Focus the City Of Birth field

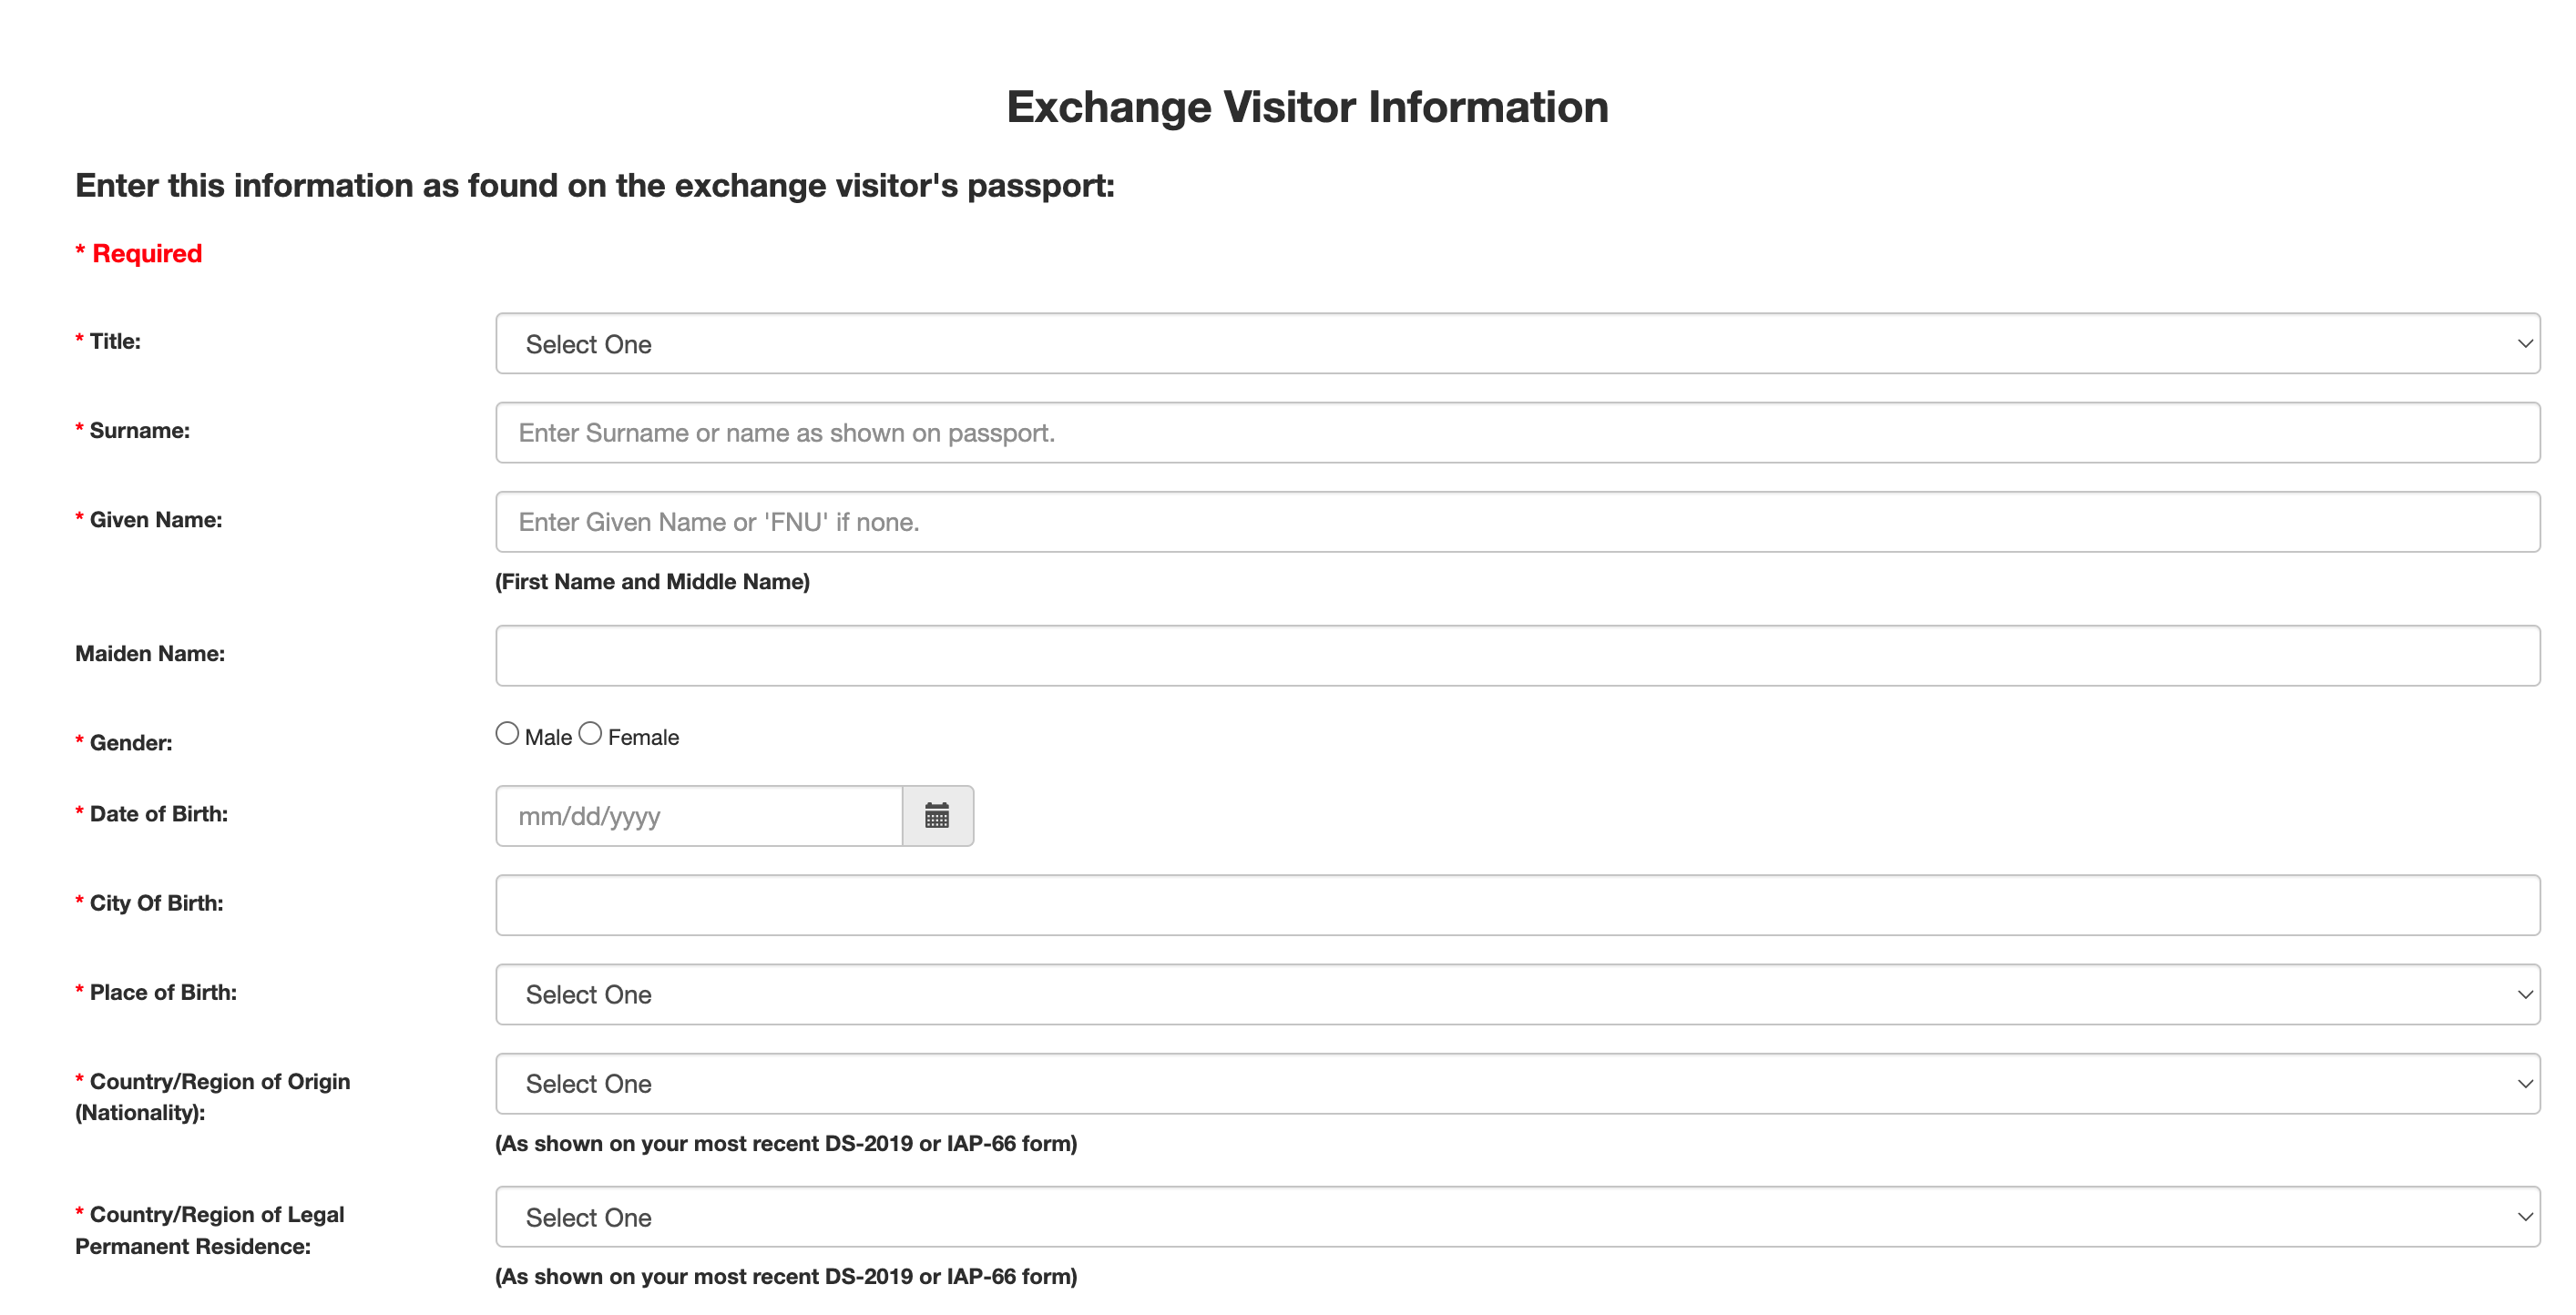pyautogui.click(x=1516, y=905)
